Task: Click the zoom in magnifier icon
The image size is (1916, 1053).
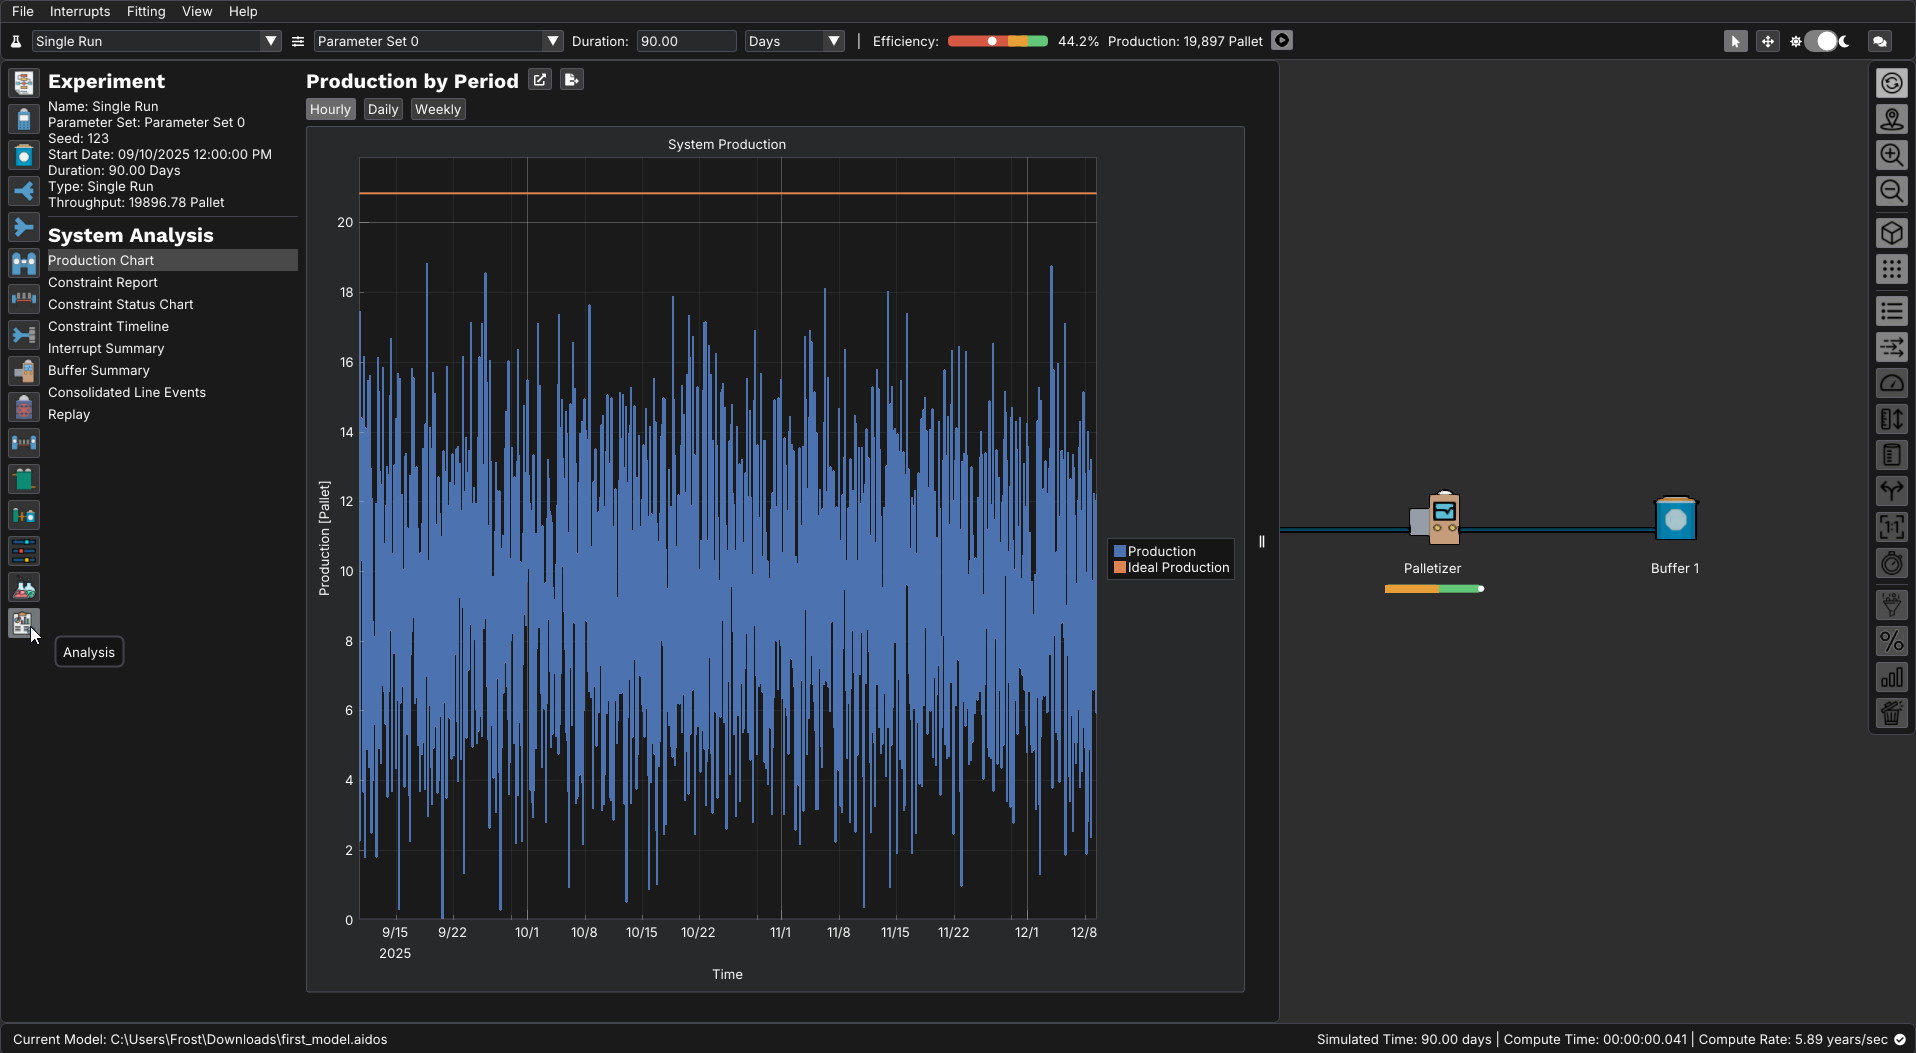Action: (1891, 155)
